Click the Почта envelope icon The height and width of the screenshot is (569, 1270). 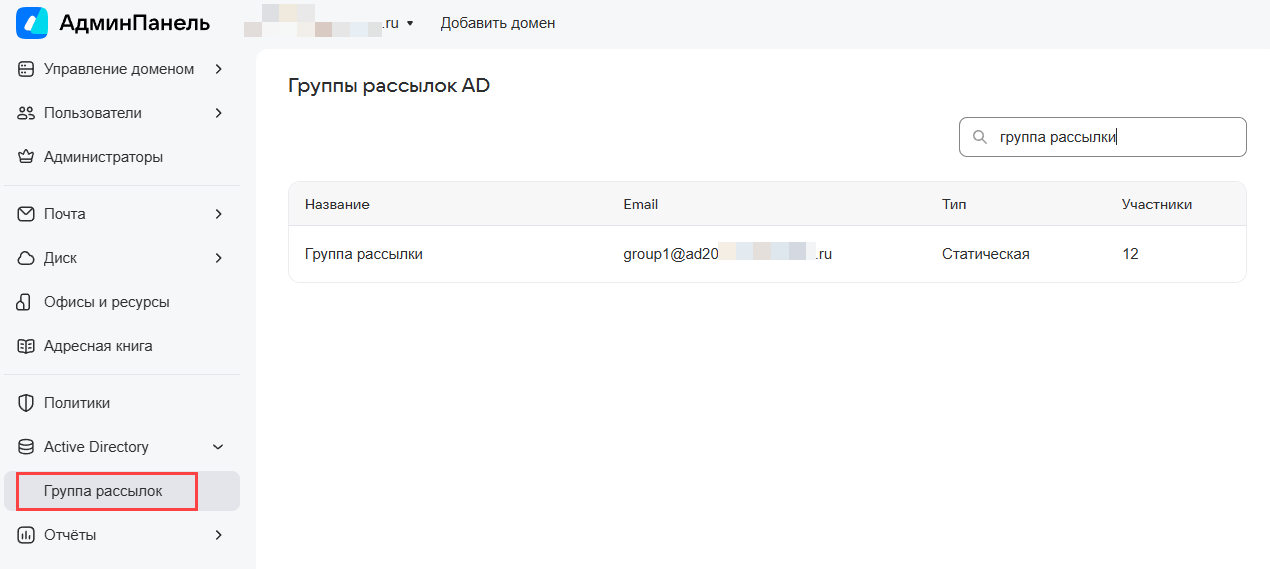click(x=26, y=214)
